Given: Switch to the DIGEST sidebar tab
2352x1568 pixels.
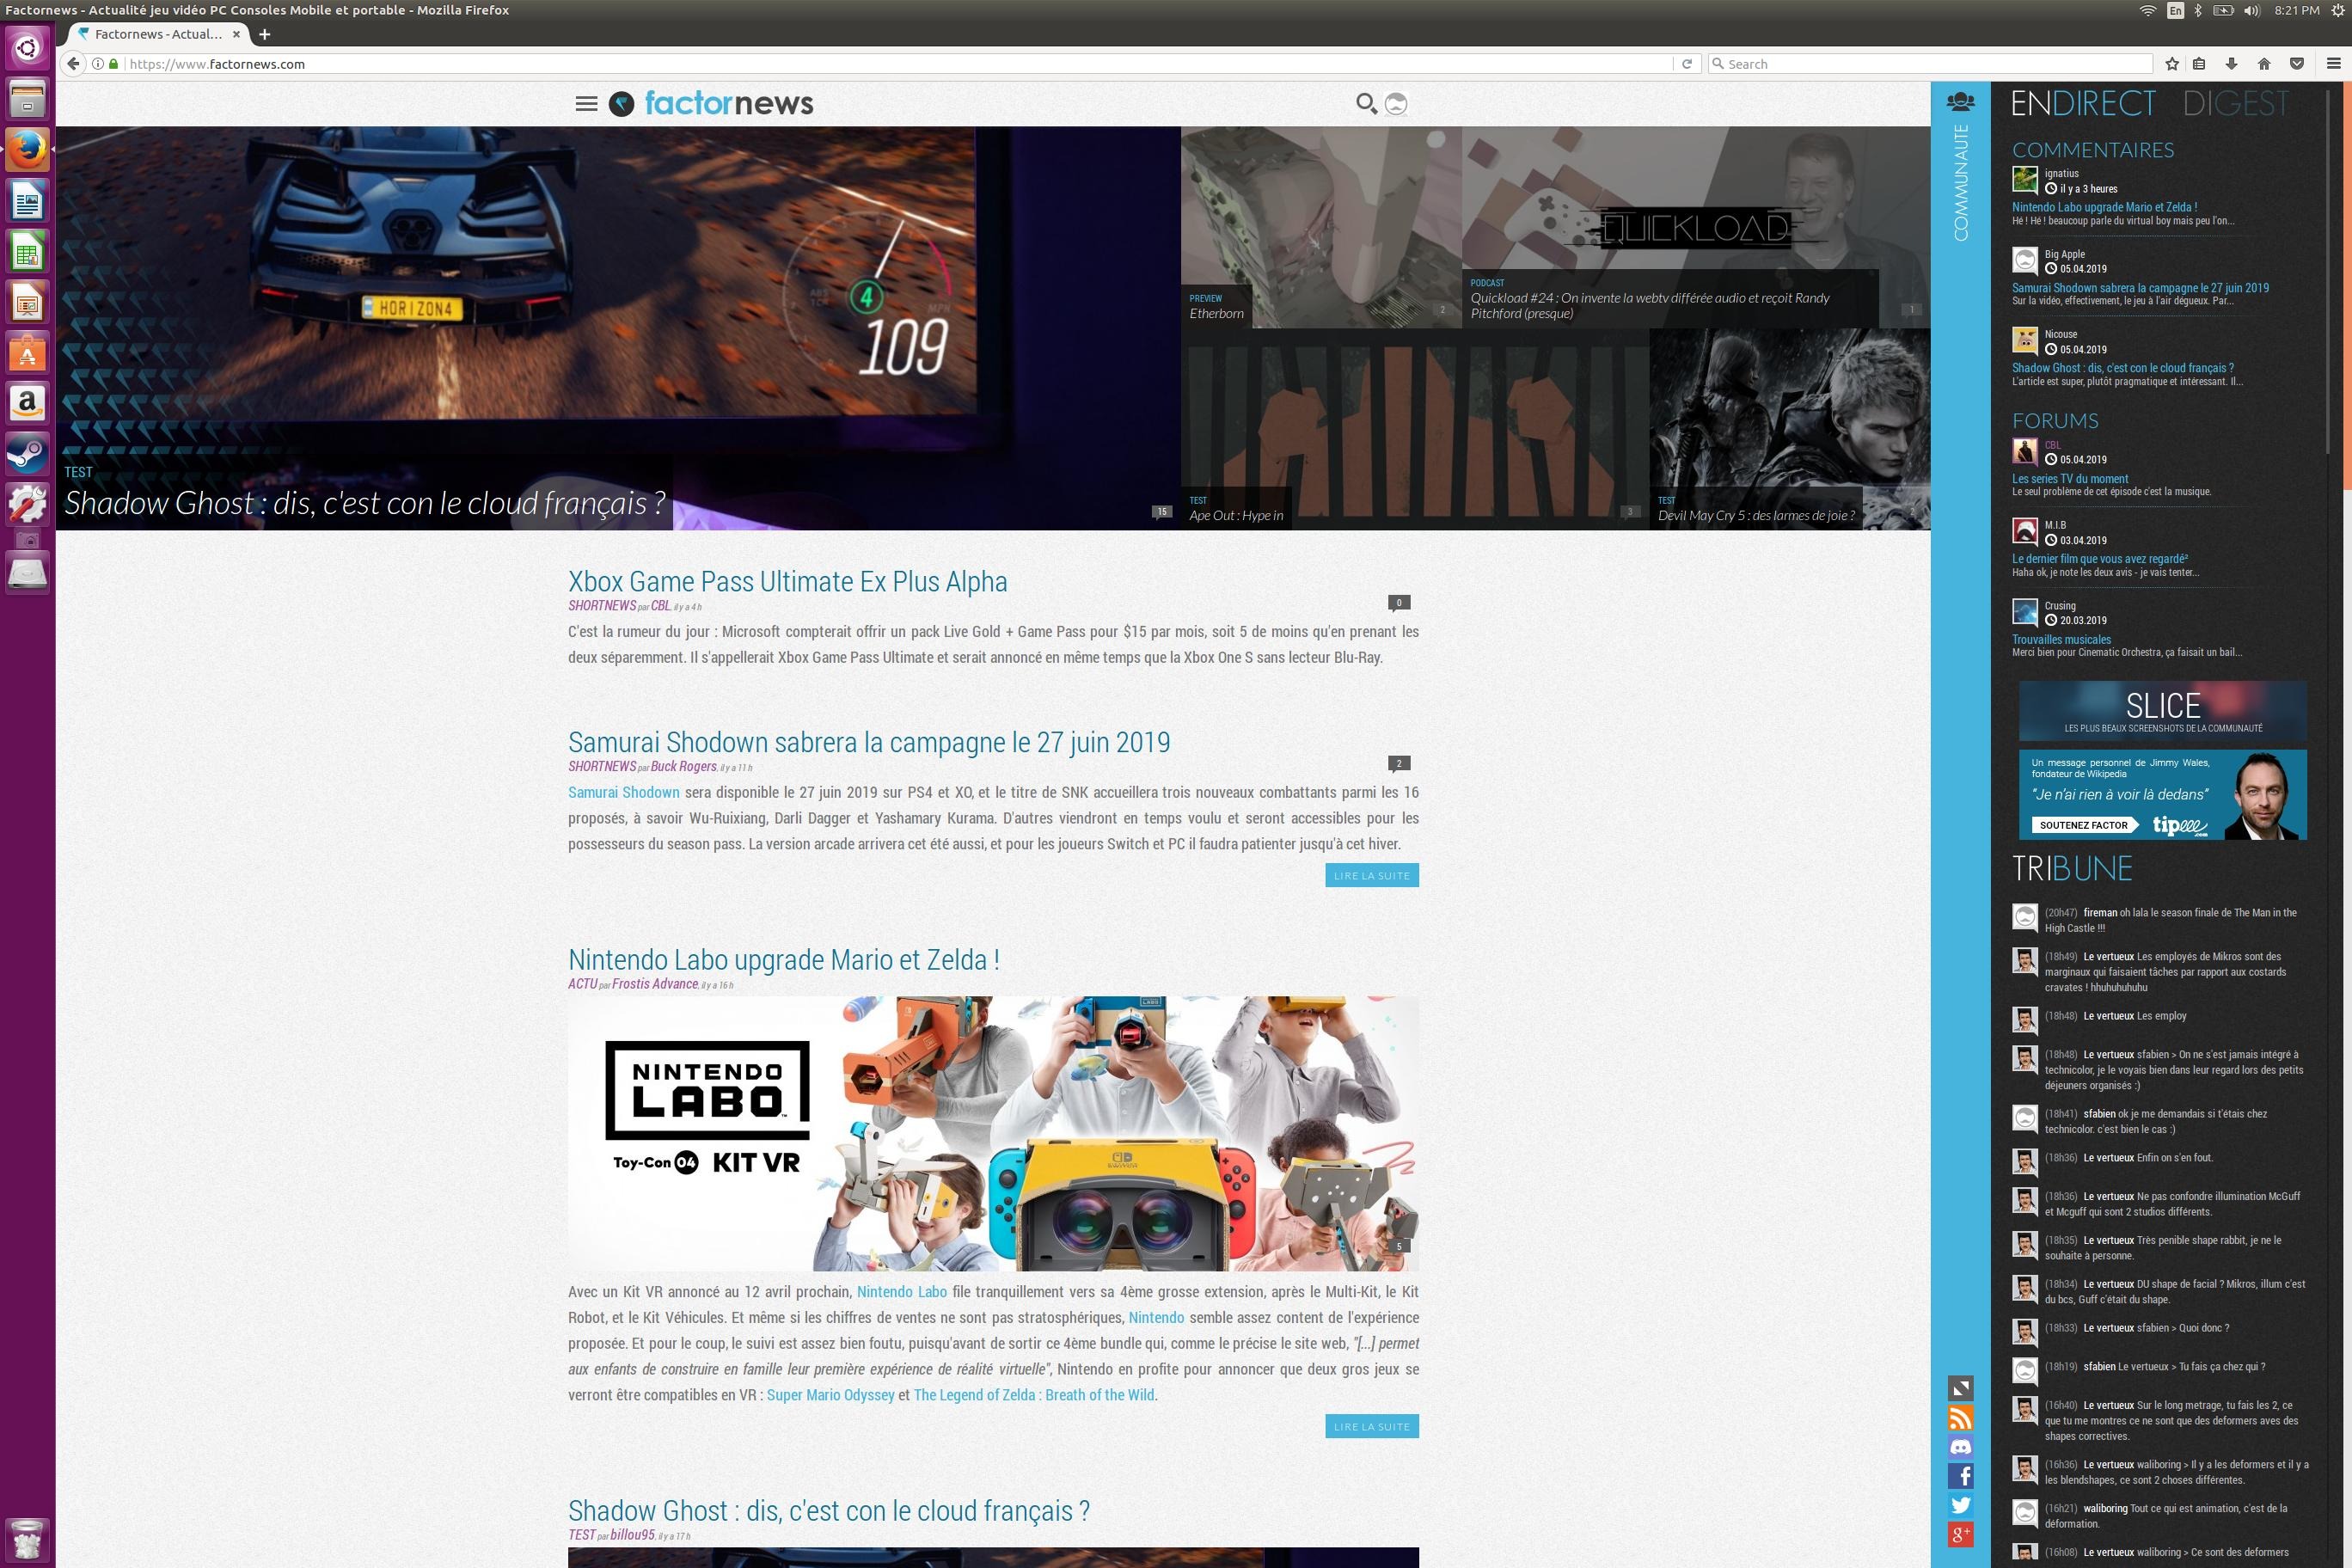Looking at the screenshot, I should [x=2235, y=103].
